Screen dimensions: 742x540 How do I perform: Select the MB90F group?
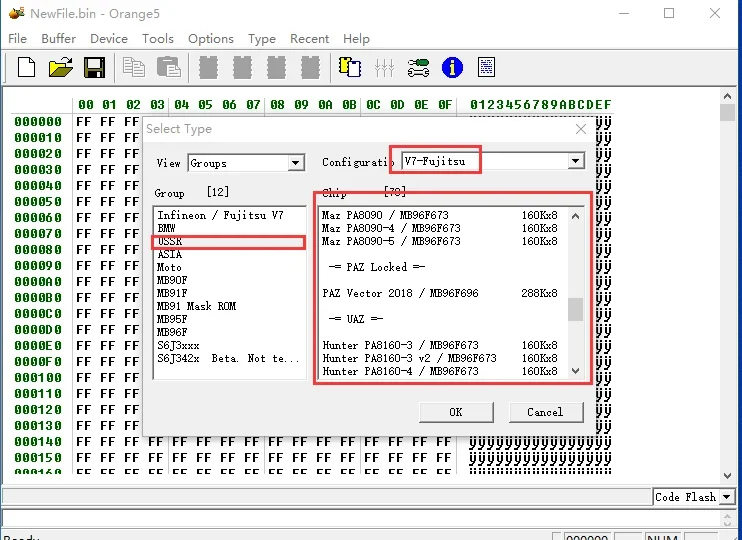230,280
